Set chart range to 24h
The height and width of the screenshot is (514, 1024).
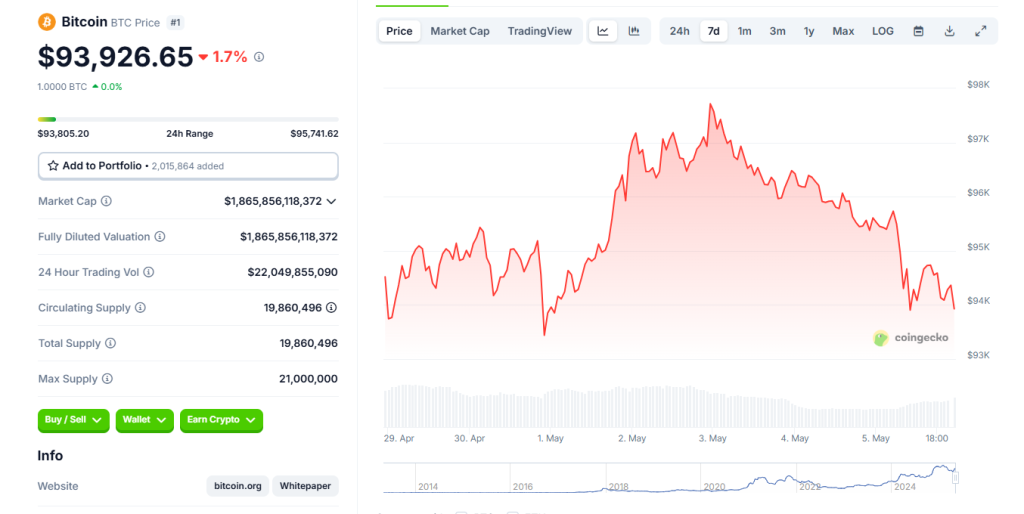click(679, 31)
